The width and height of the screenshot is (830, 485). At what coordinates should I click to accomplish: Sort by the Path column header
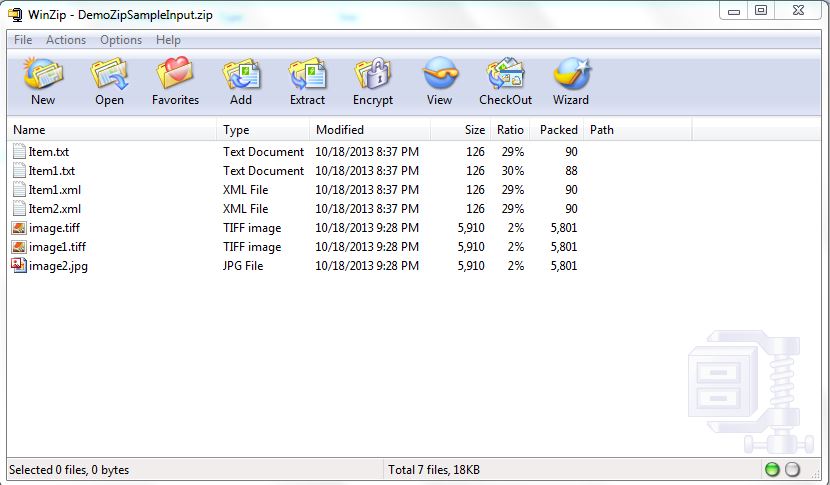click(638, 130)
